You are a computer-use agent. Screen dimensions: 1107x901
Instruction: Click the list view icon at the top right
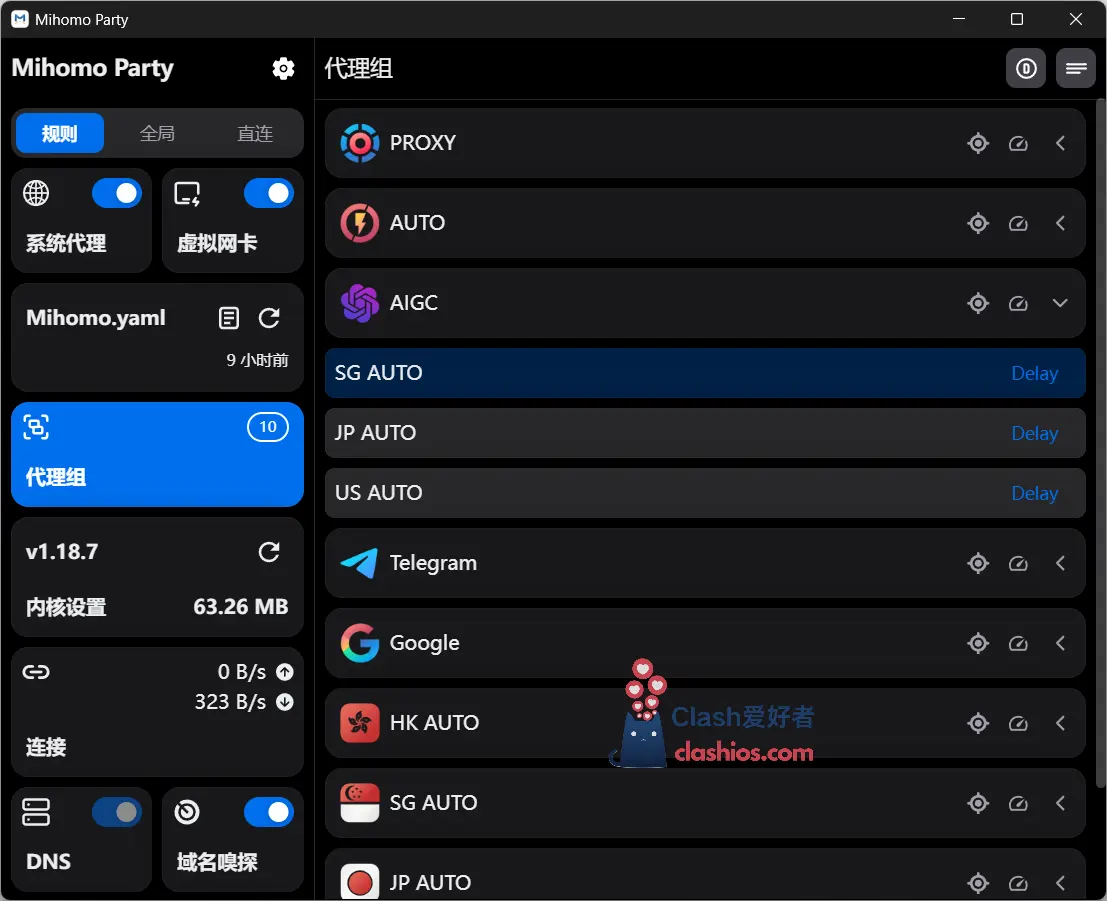pos(1076,68)
